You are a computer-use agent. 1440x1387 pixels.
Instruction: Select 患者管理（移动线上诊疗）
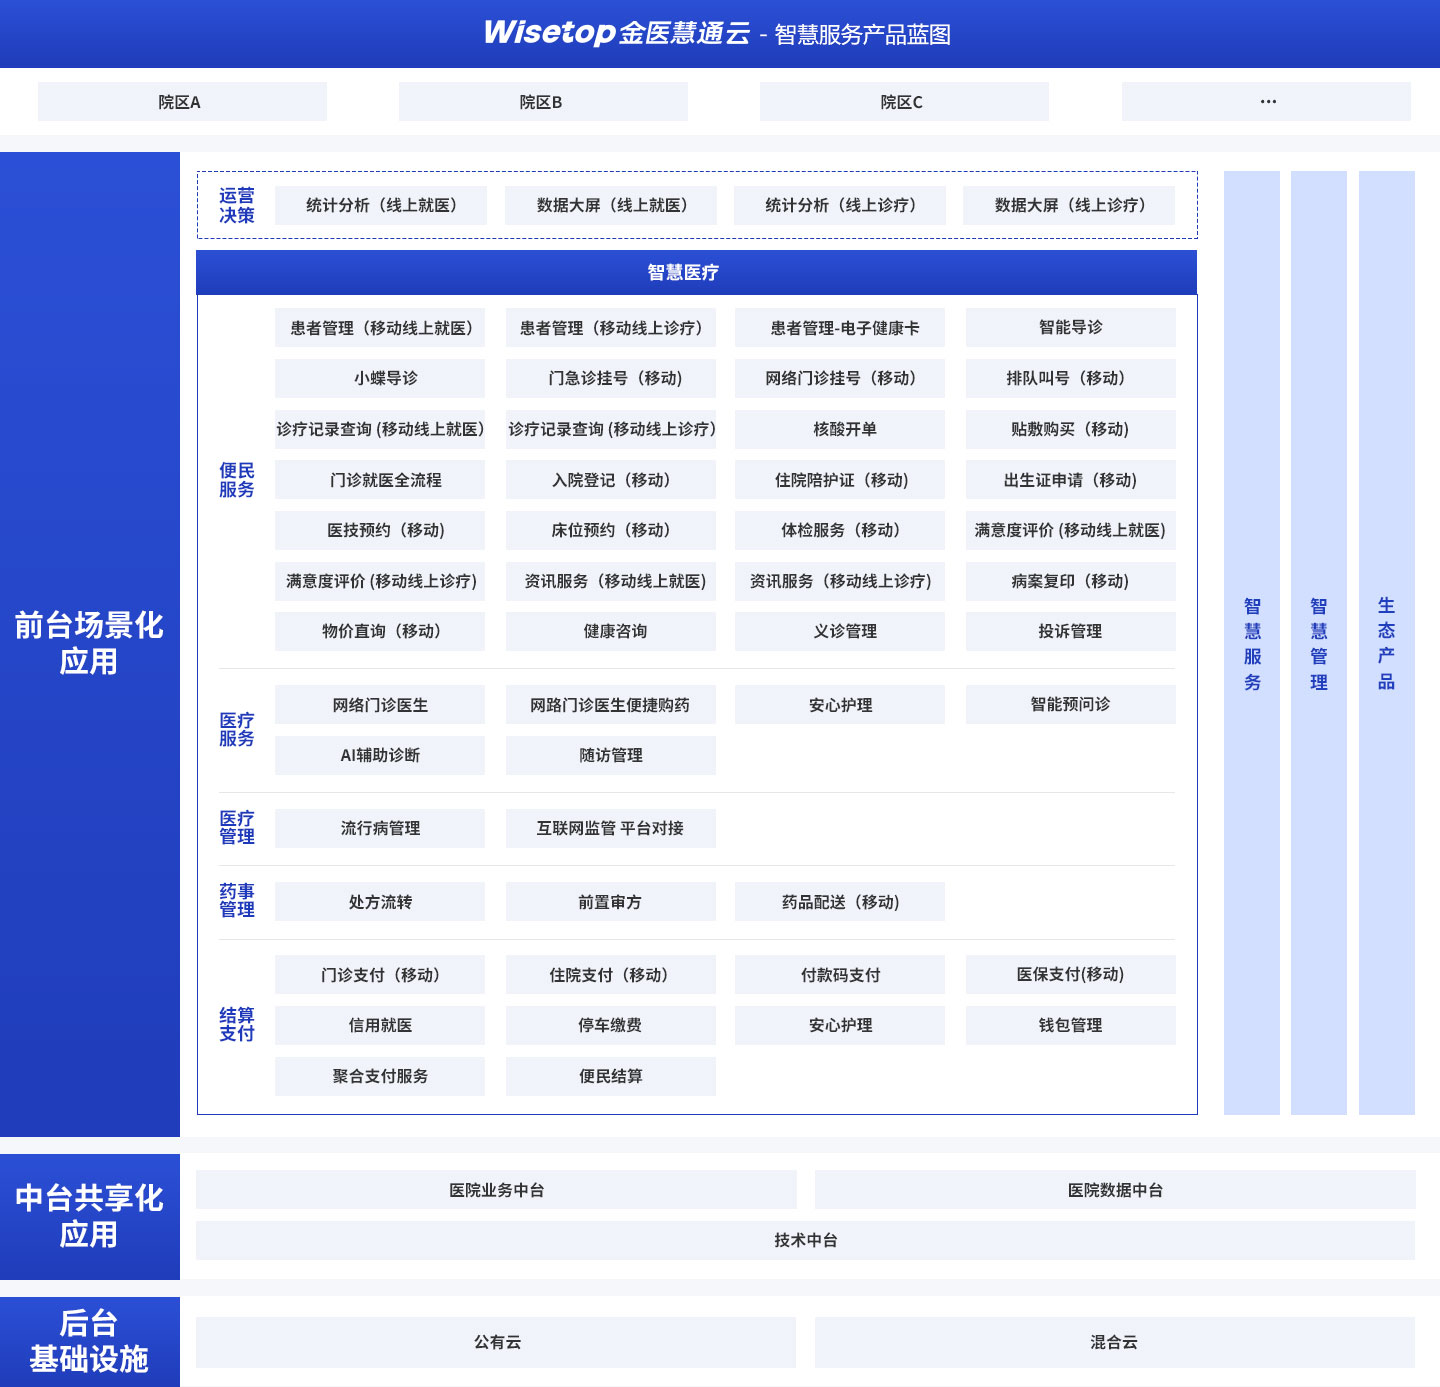coord(611,328)
